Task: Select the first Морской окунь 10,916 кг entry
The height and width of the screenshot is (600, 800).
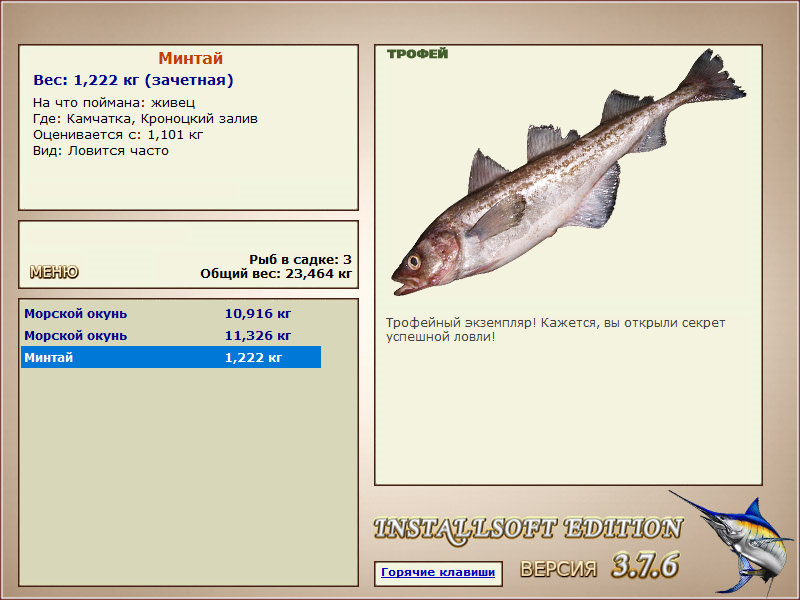Action: [171, 313]
